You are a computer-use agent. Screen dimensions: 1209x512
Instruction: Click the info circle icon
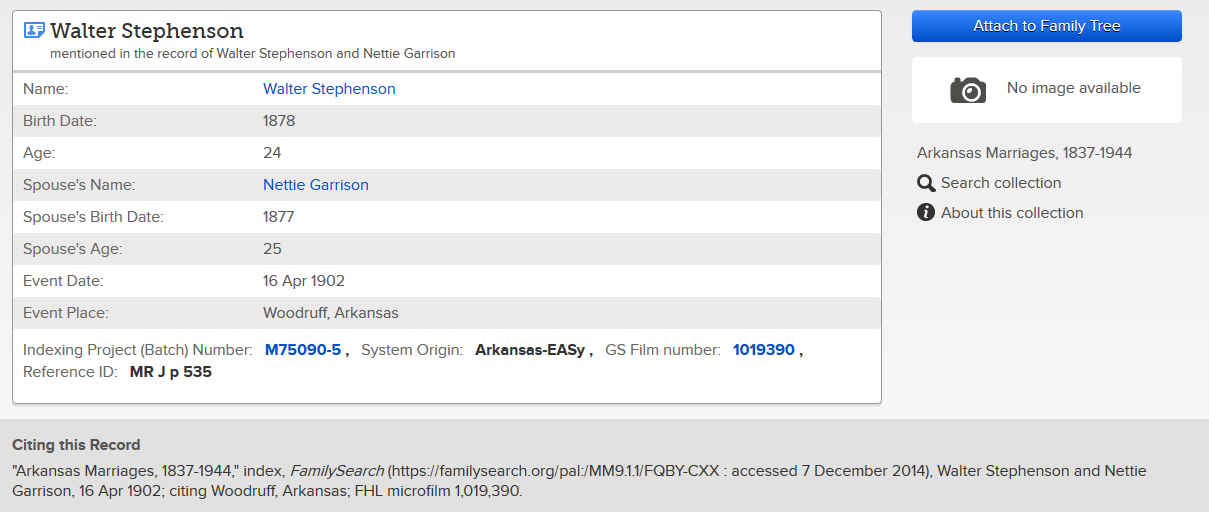[926, 213]
